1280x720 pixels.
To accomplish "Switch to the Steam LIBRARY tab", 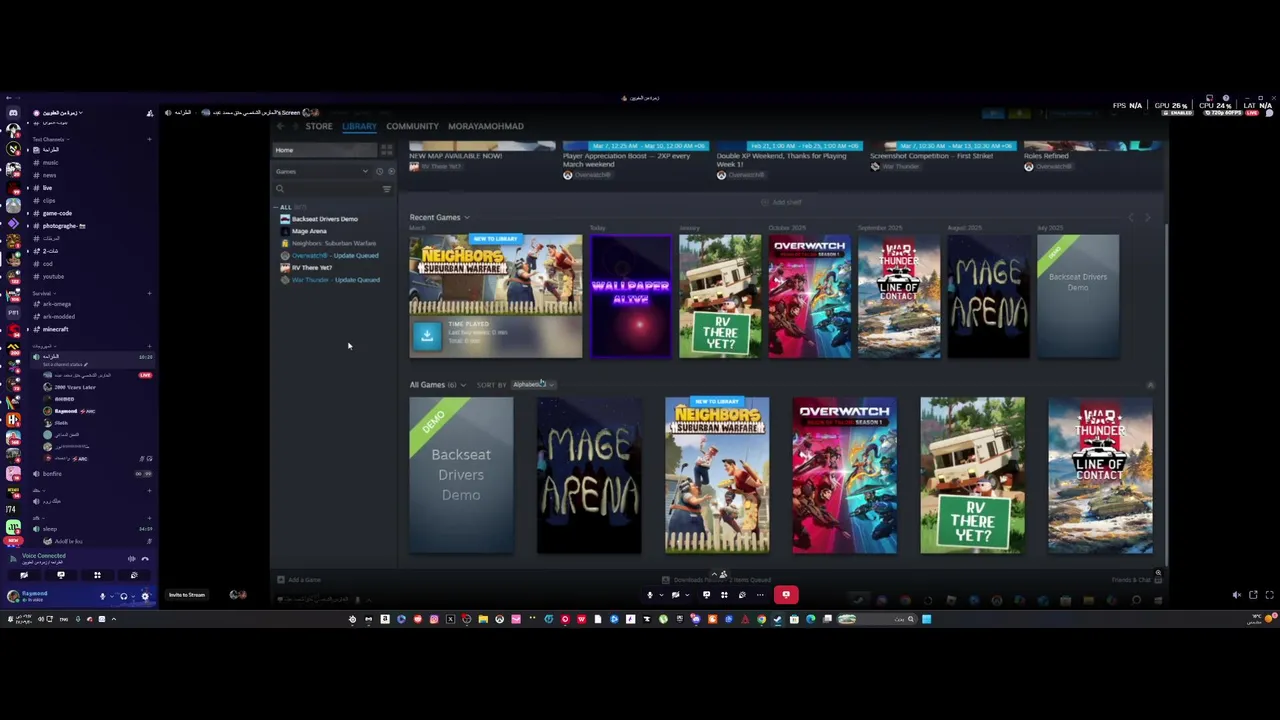I will pyautogui.click(x=359, y=126).
